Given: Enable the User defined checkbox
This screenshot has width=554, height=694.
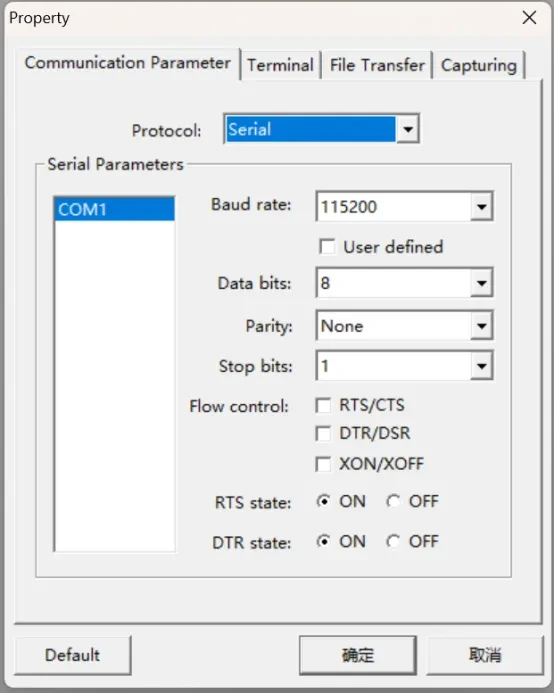Looking at the screenshot, I should click(327, 247).
